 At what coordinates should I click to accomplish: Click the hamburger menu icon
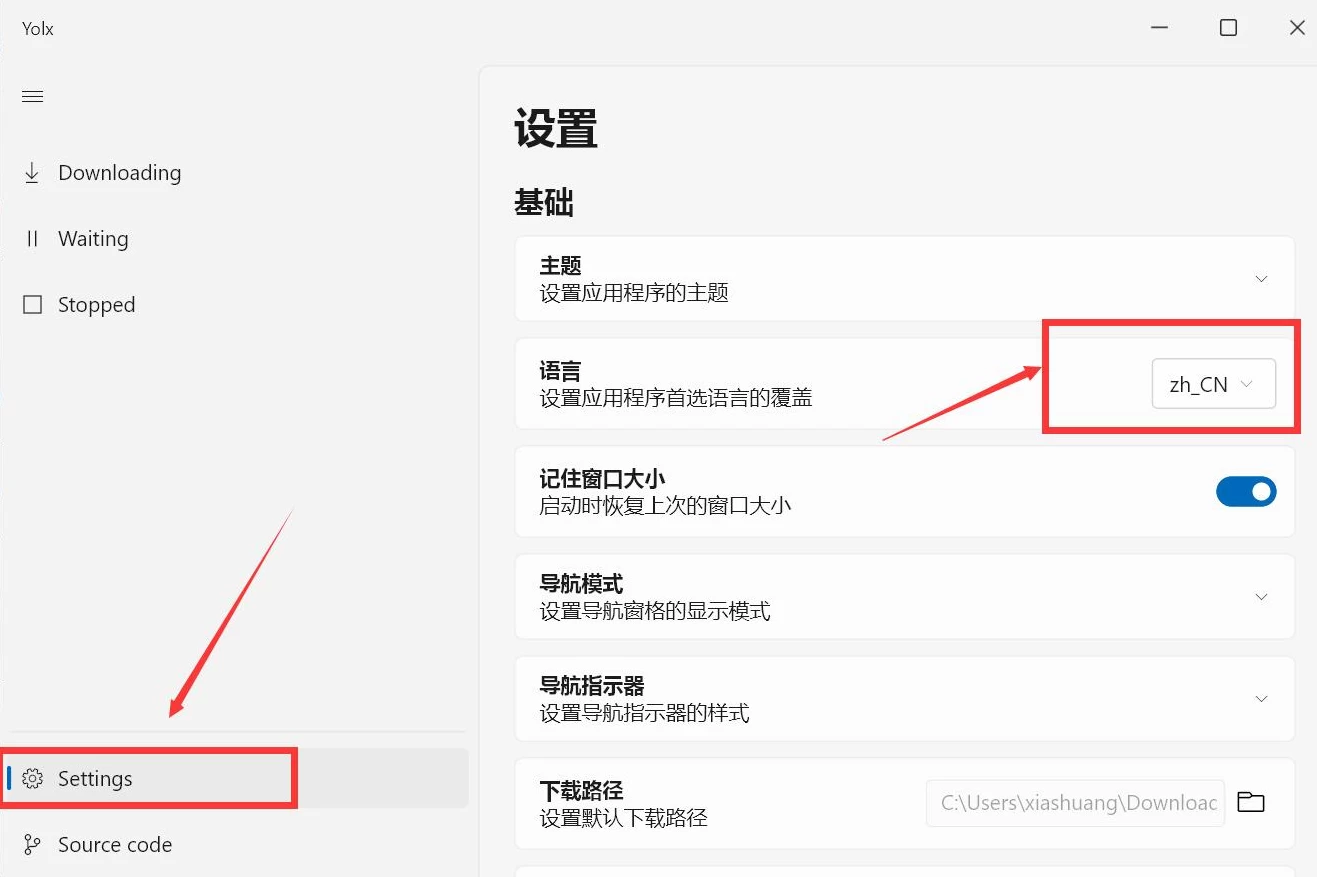click(x=33, y=96)
